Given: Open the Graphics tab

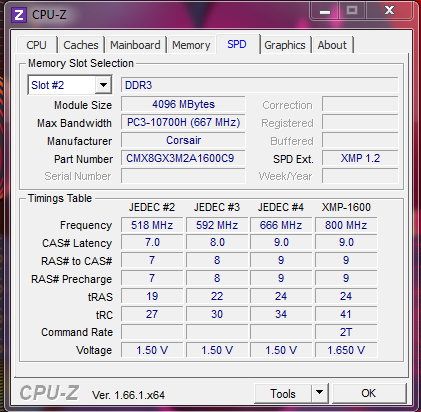Looking at the screenshot, I should [285, 45].
